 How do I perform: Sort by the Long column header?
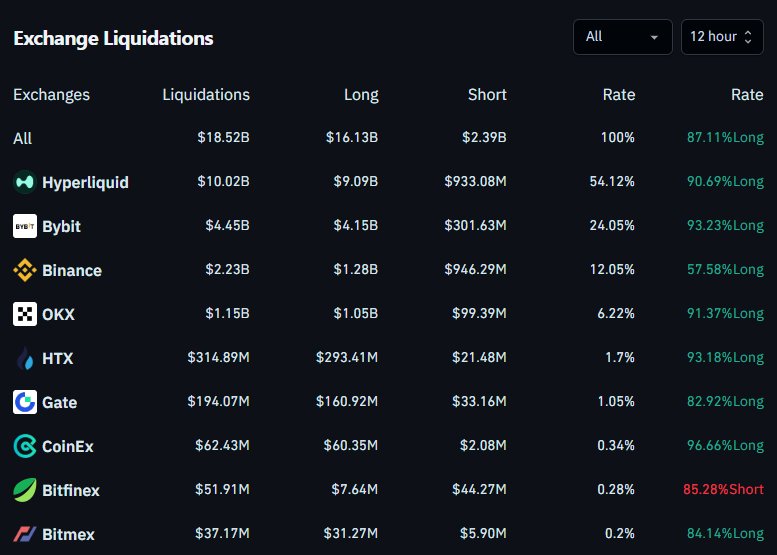(361, 95)
